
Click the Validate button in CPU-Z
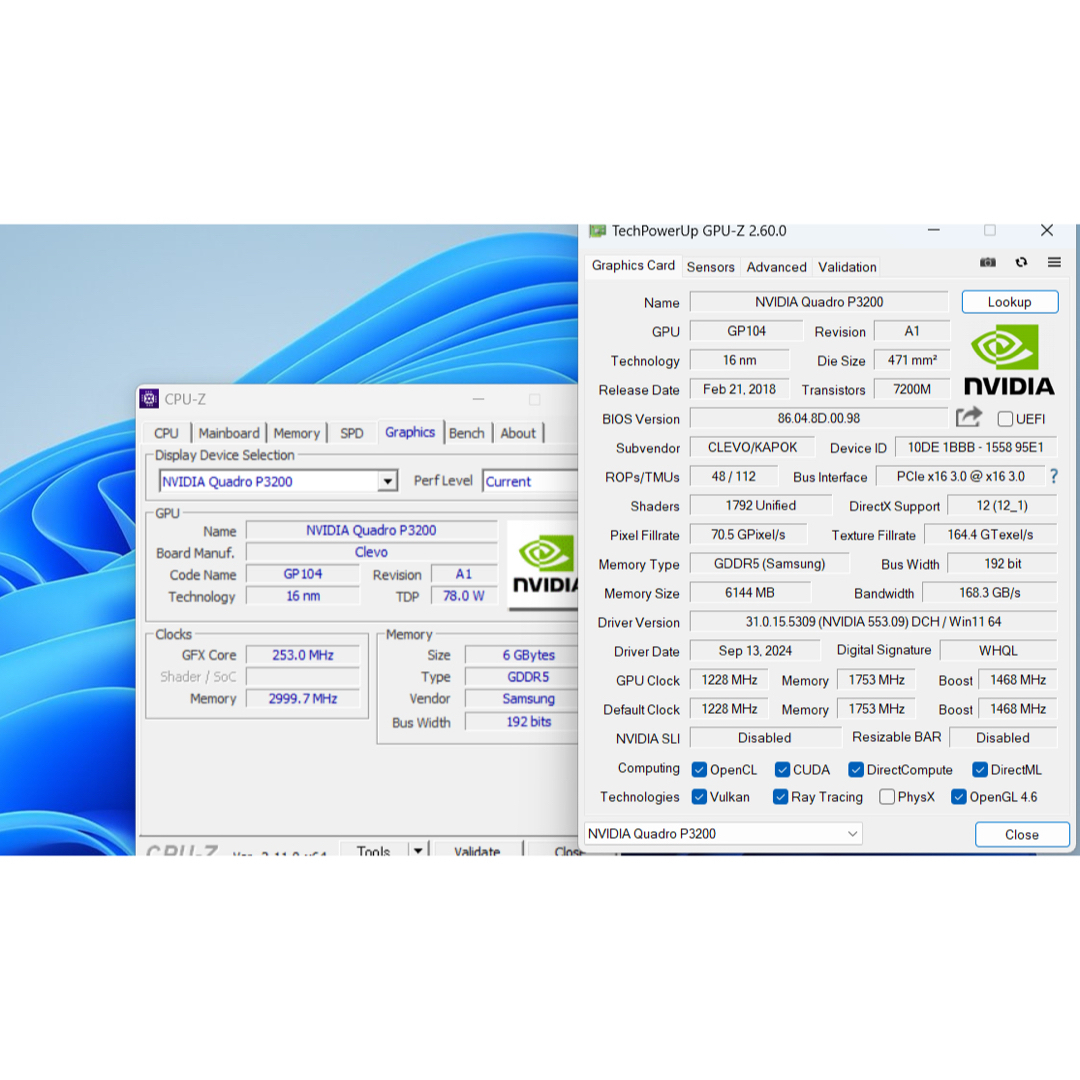[477, 850]
